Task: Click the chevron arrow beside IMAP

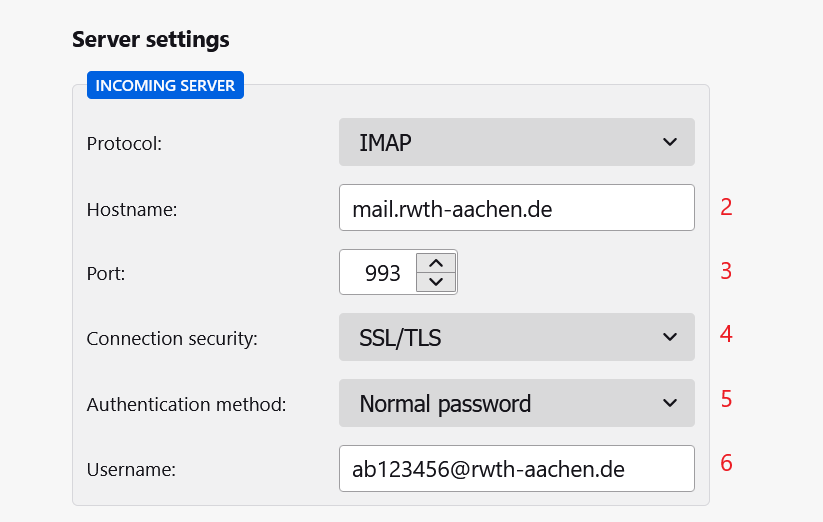Action: pyautogui.click(x=670, y=143)
